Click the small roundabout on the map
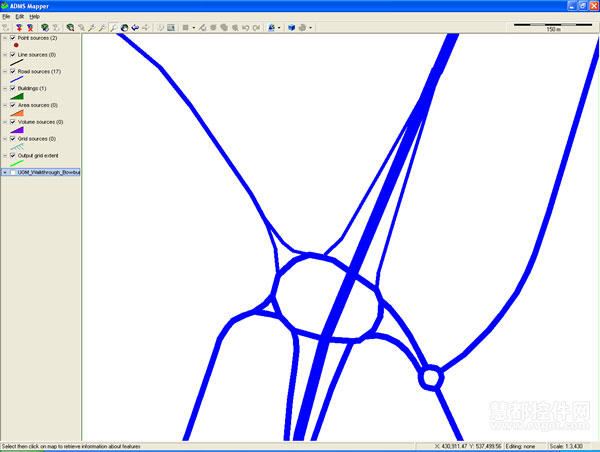Screen dimensions: 600x452 [x=431, y=377]
